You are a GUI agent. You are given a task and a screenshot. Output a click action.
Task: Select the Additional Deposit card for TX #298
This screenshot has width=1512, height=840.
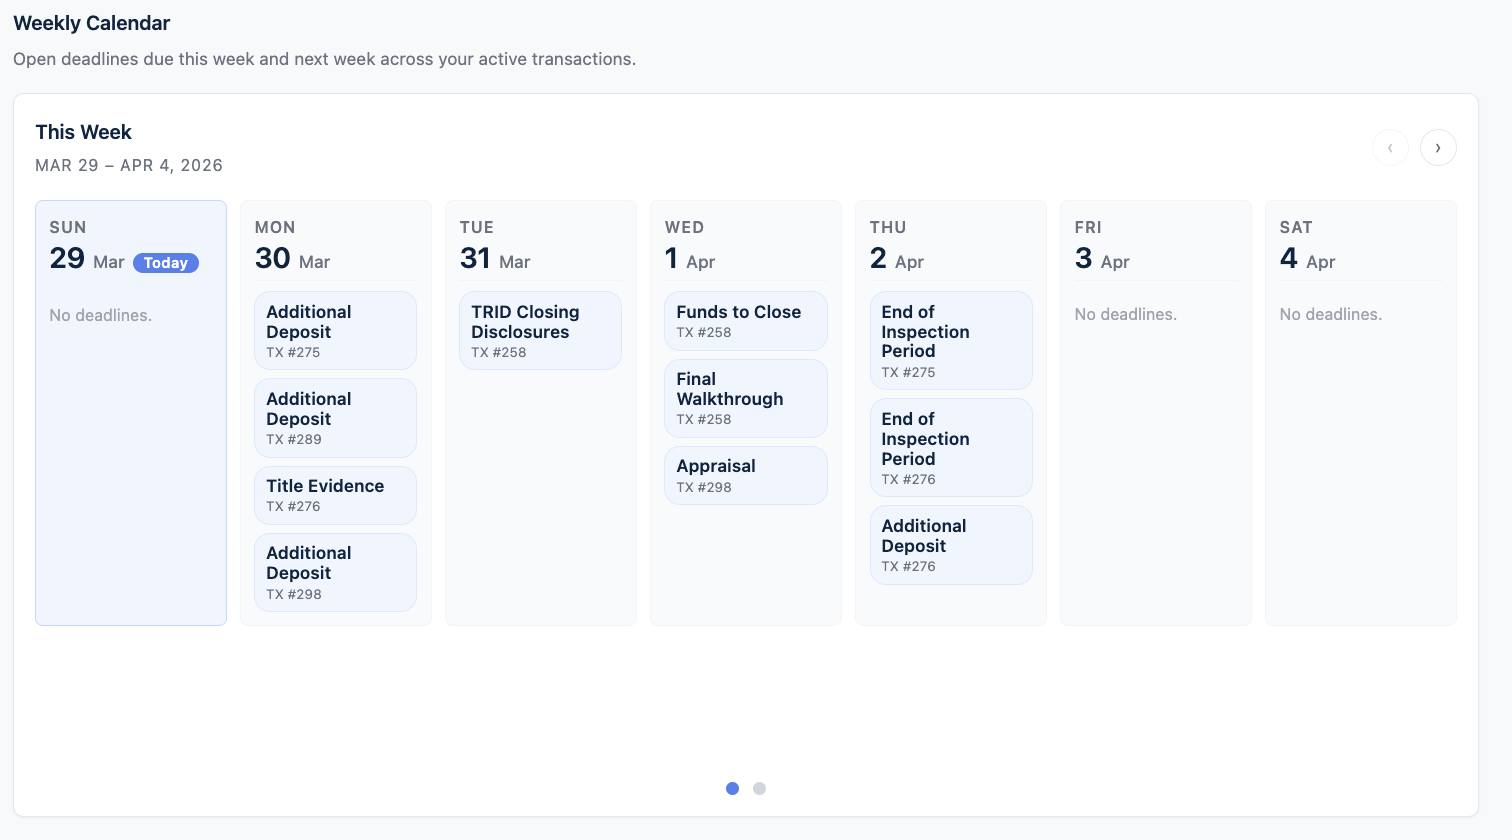[x=335, y=571]
